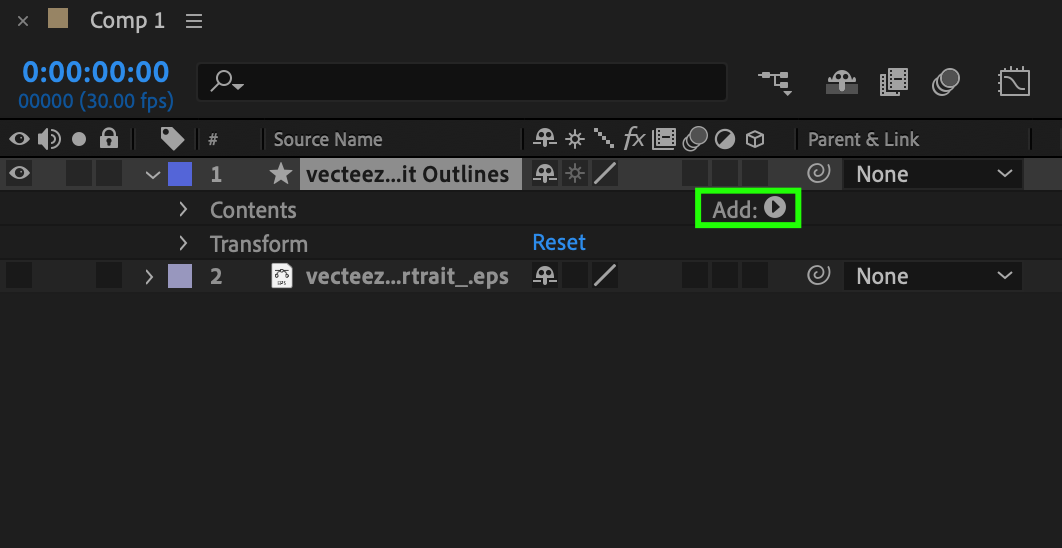The image size is (1062, 548).
Task: Expand the Transform properties
Action: 182,243
